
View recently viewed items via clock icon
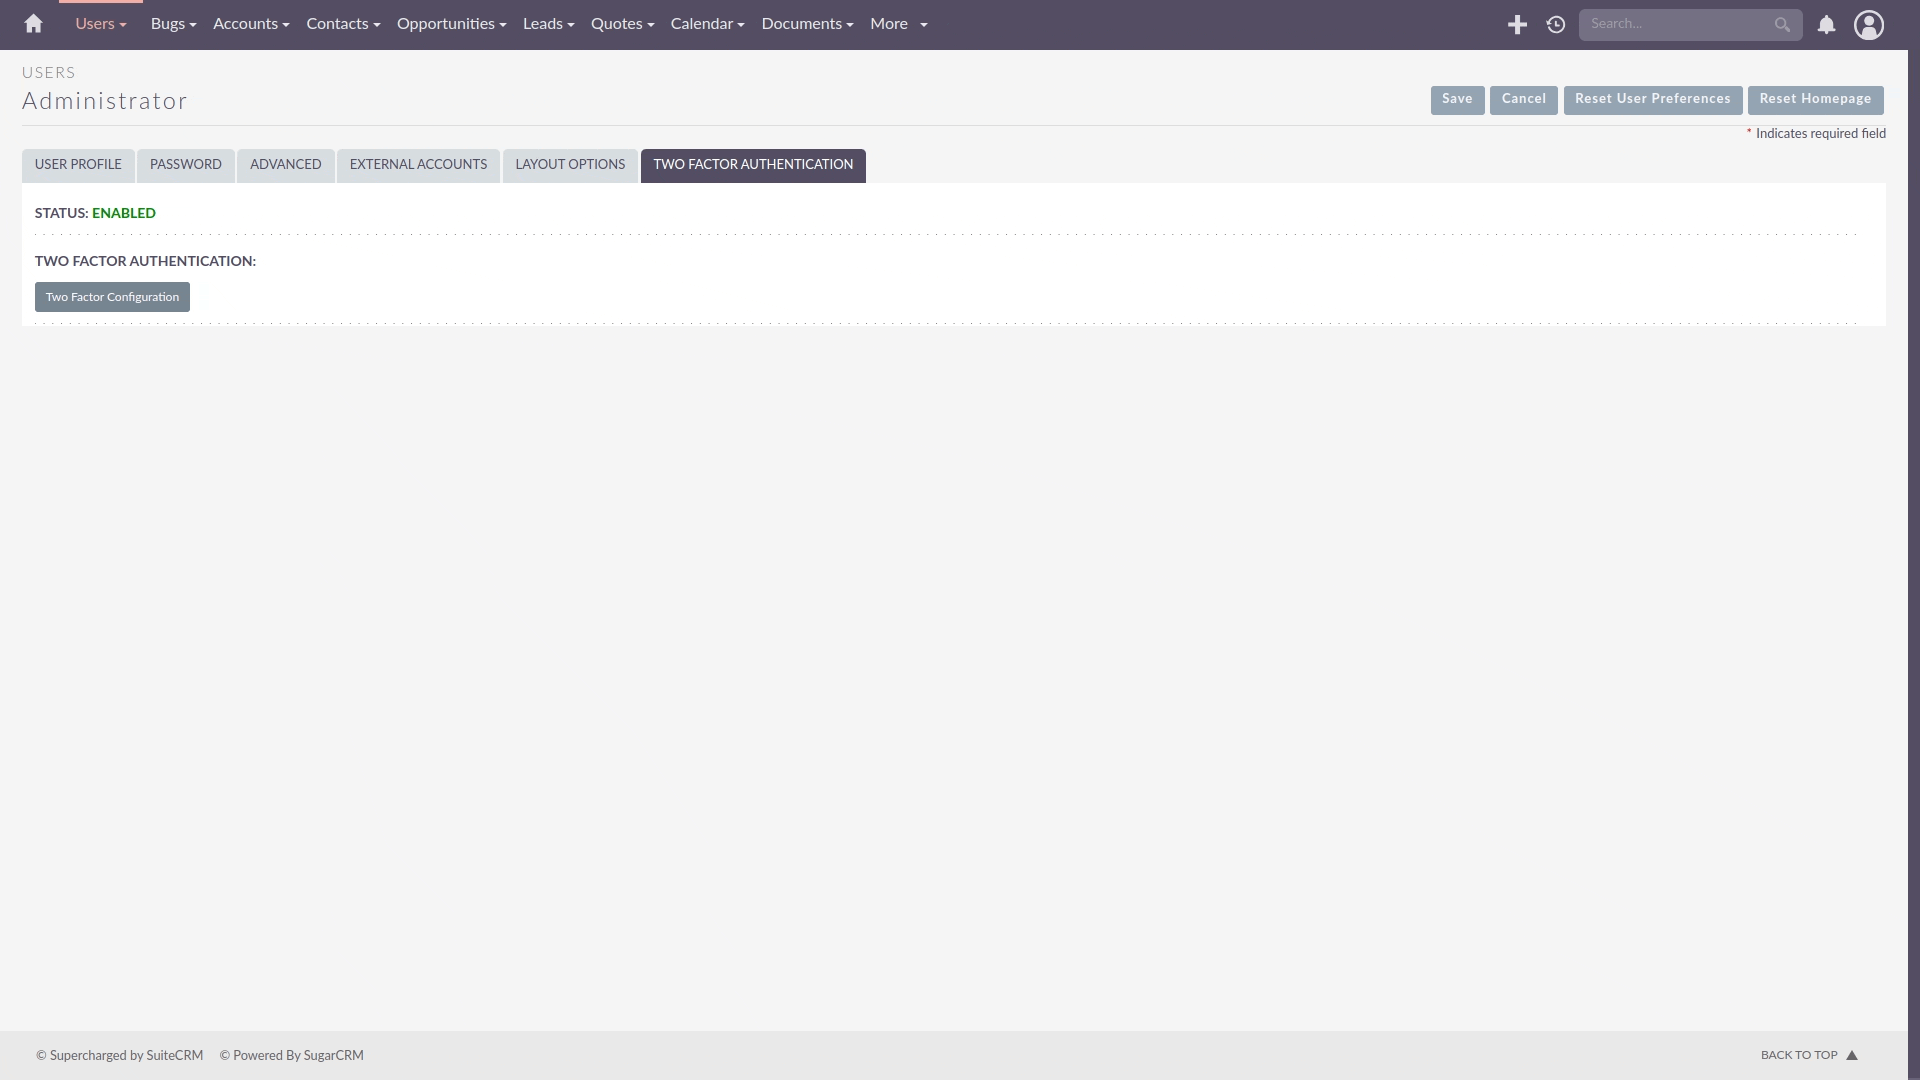pos(1556,24)
